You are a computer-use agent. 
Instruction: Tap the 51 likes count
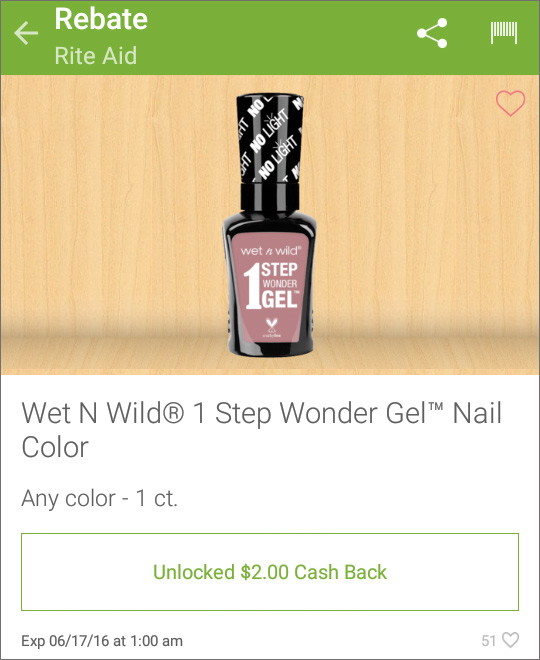[489, 641]
